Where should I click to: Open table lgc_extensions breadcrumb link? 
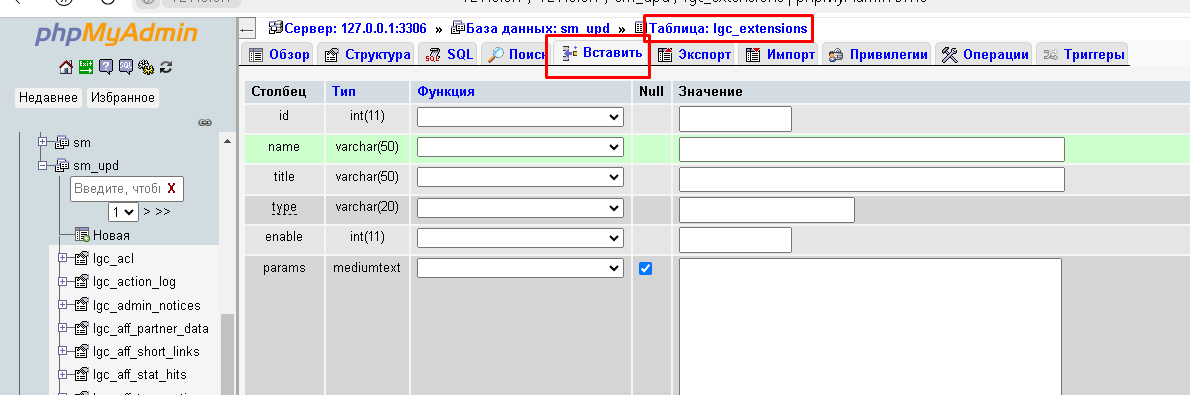pyautogui.click(x=727, y=29)
